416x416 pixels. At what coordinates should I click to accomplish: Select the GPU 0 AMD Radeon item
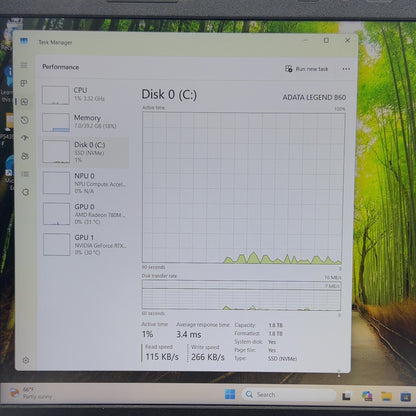click(85, 214)
